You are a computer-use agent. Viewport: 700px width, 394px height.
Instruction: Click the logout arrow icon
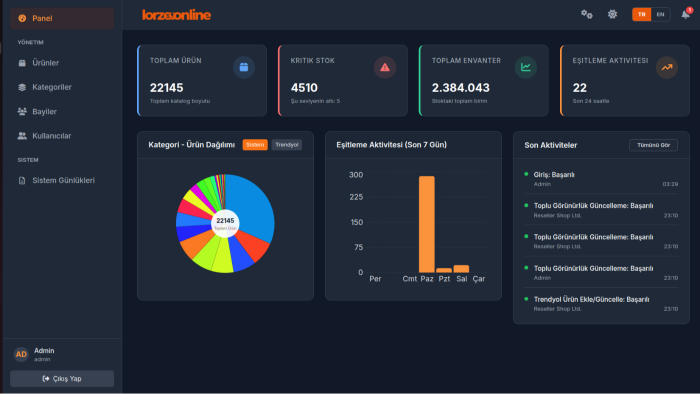coord(46,378)
